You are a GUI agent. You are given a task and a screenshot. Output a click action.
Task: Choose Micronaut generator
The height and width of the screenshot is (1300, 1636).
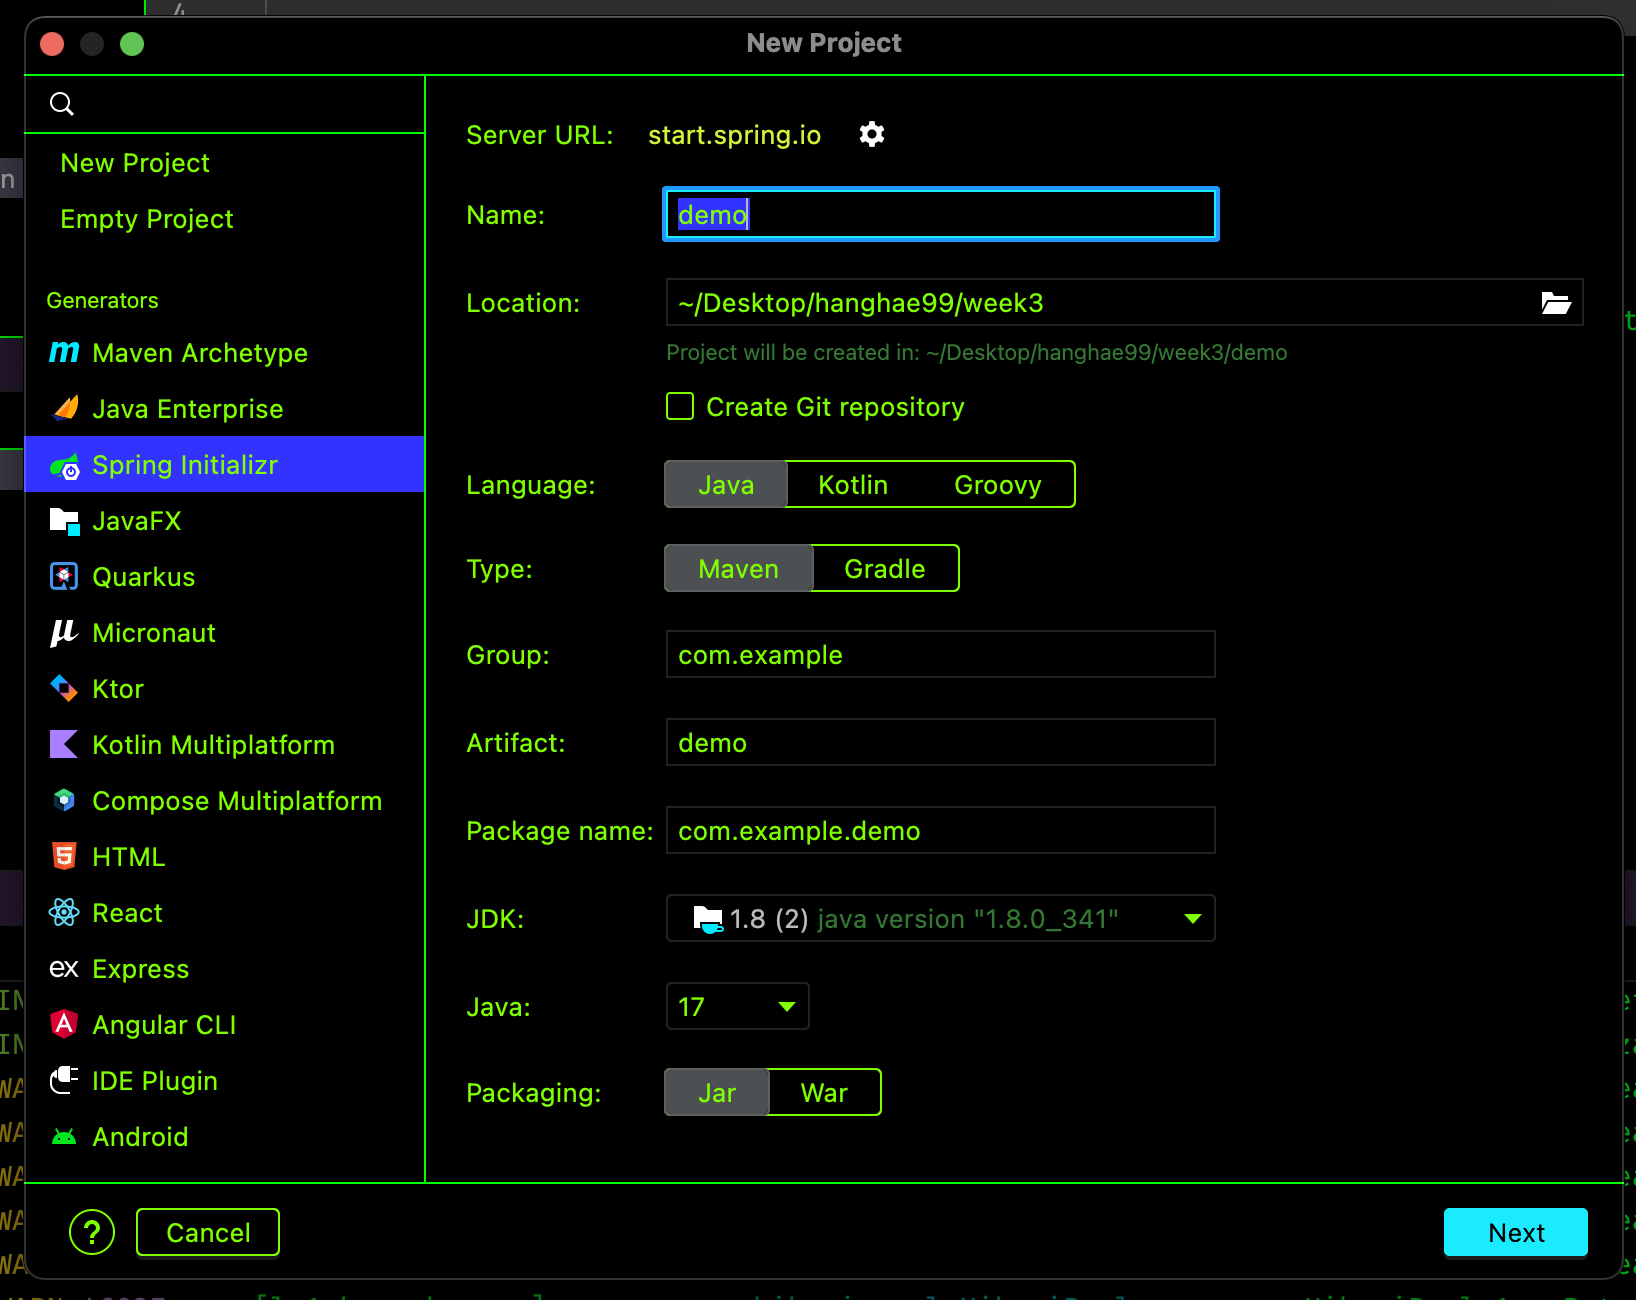(224, 632)
